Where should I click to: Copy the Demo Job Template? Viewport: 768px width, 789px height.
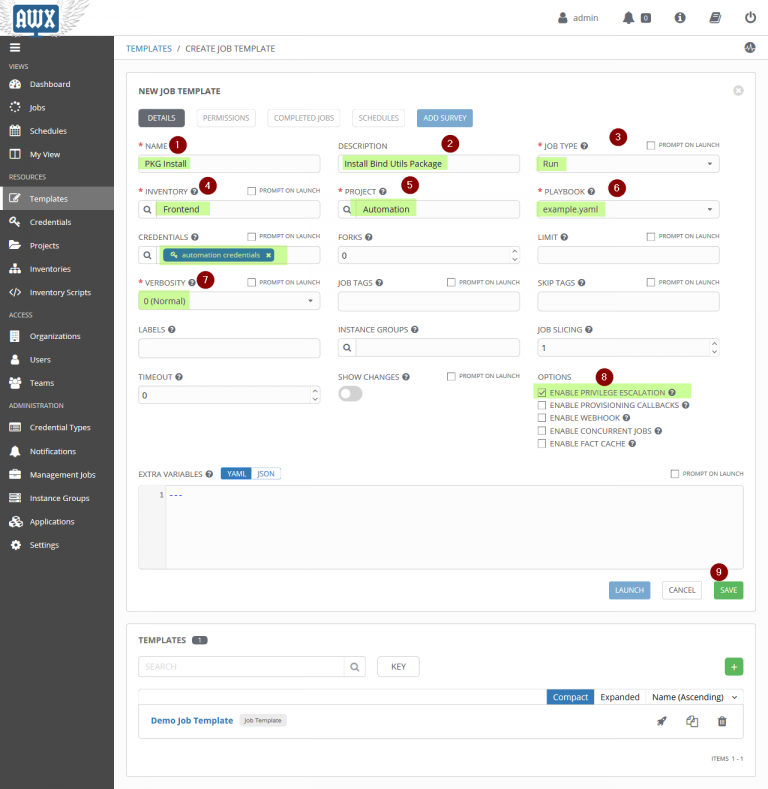click(692, 721)
